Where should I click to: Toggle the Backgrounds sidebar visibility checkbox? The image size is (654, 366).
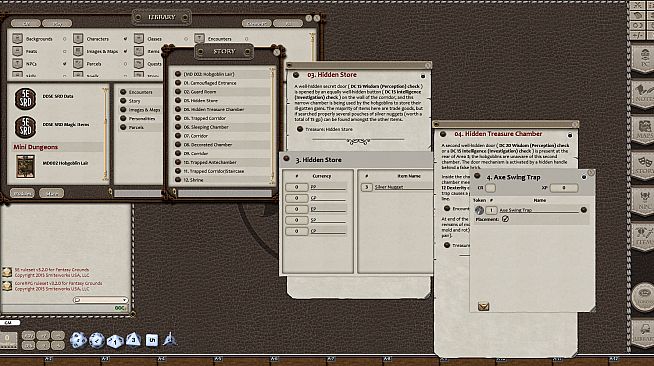(x=65, y=39)
